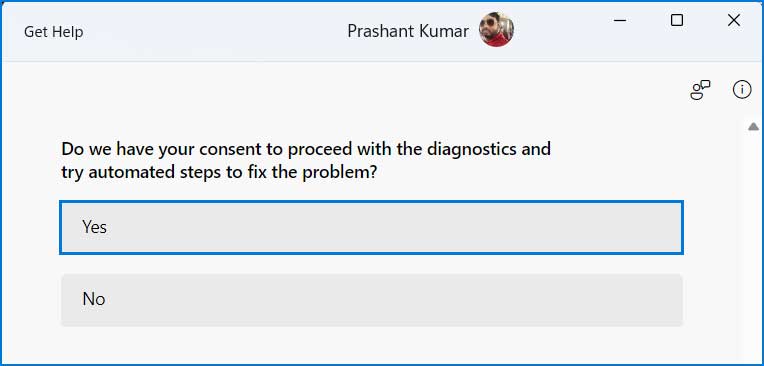Open the contact support agent icon
The height and width of the screenshot is (366, 764).
[x=701, y=90]
